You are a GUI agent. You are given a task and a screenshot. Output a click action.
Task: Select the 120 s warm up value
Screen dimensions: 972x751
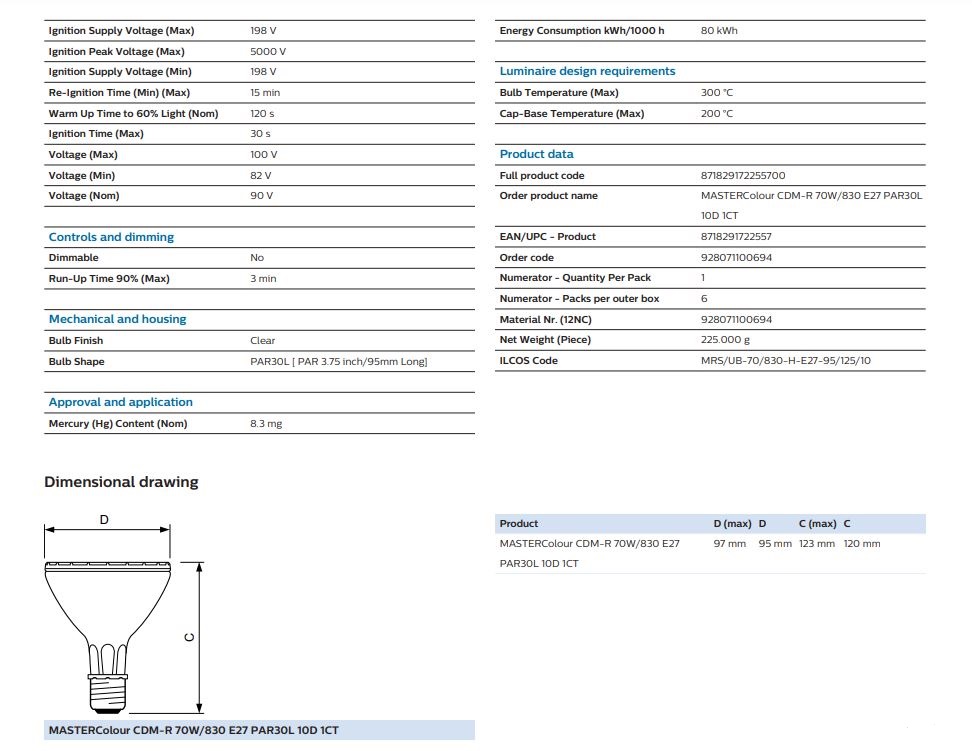262,113
